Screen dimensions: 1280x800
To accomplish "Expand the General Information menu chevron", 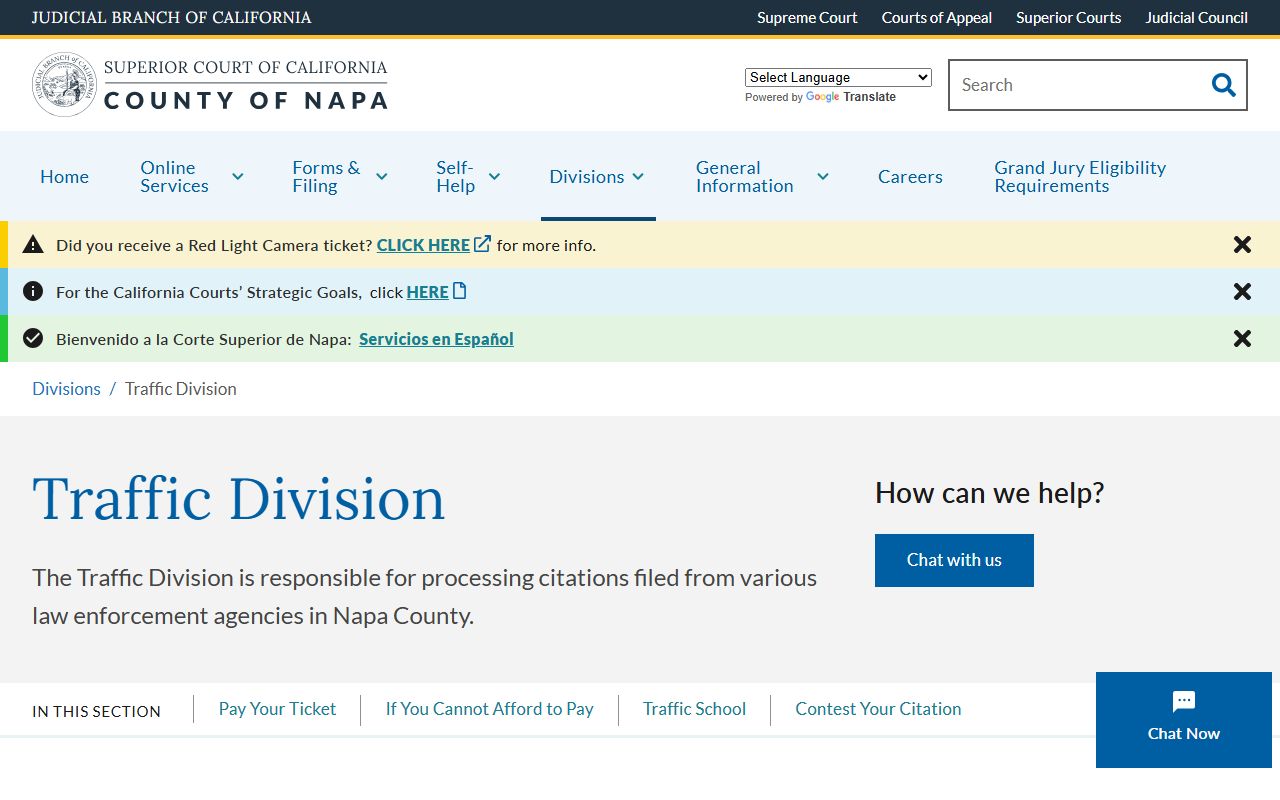I will [x=822, y=177].
